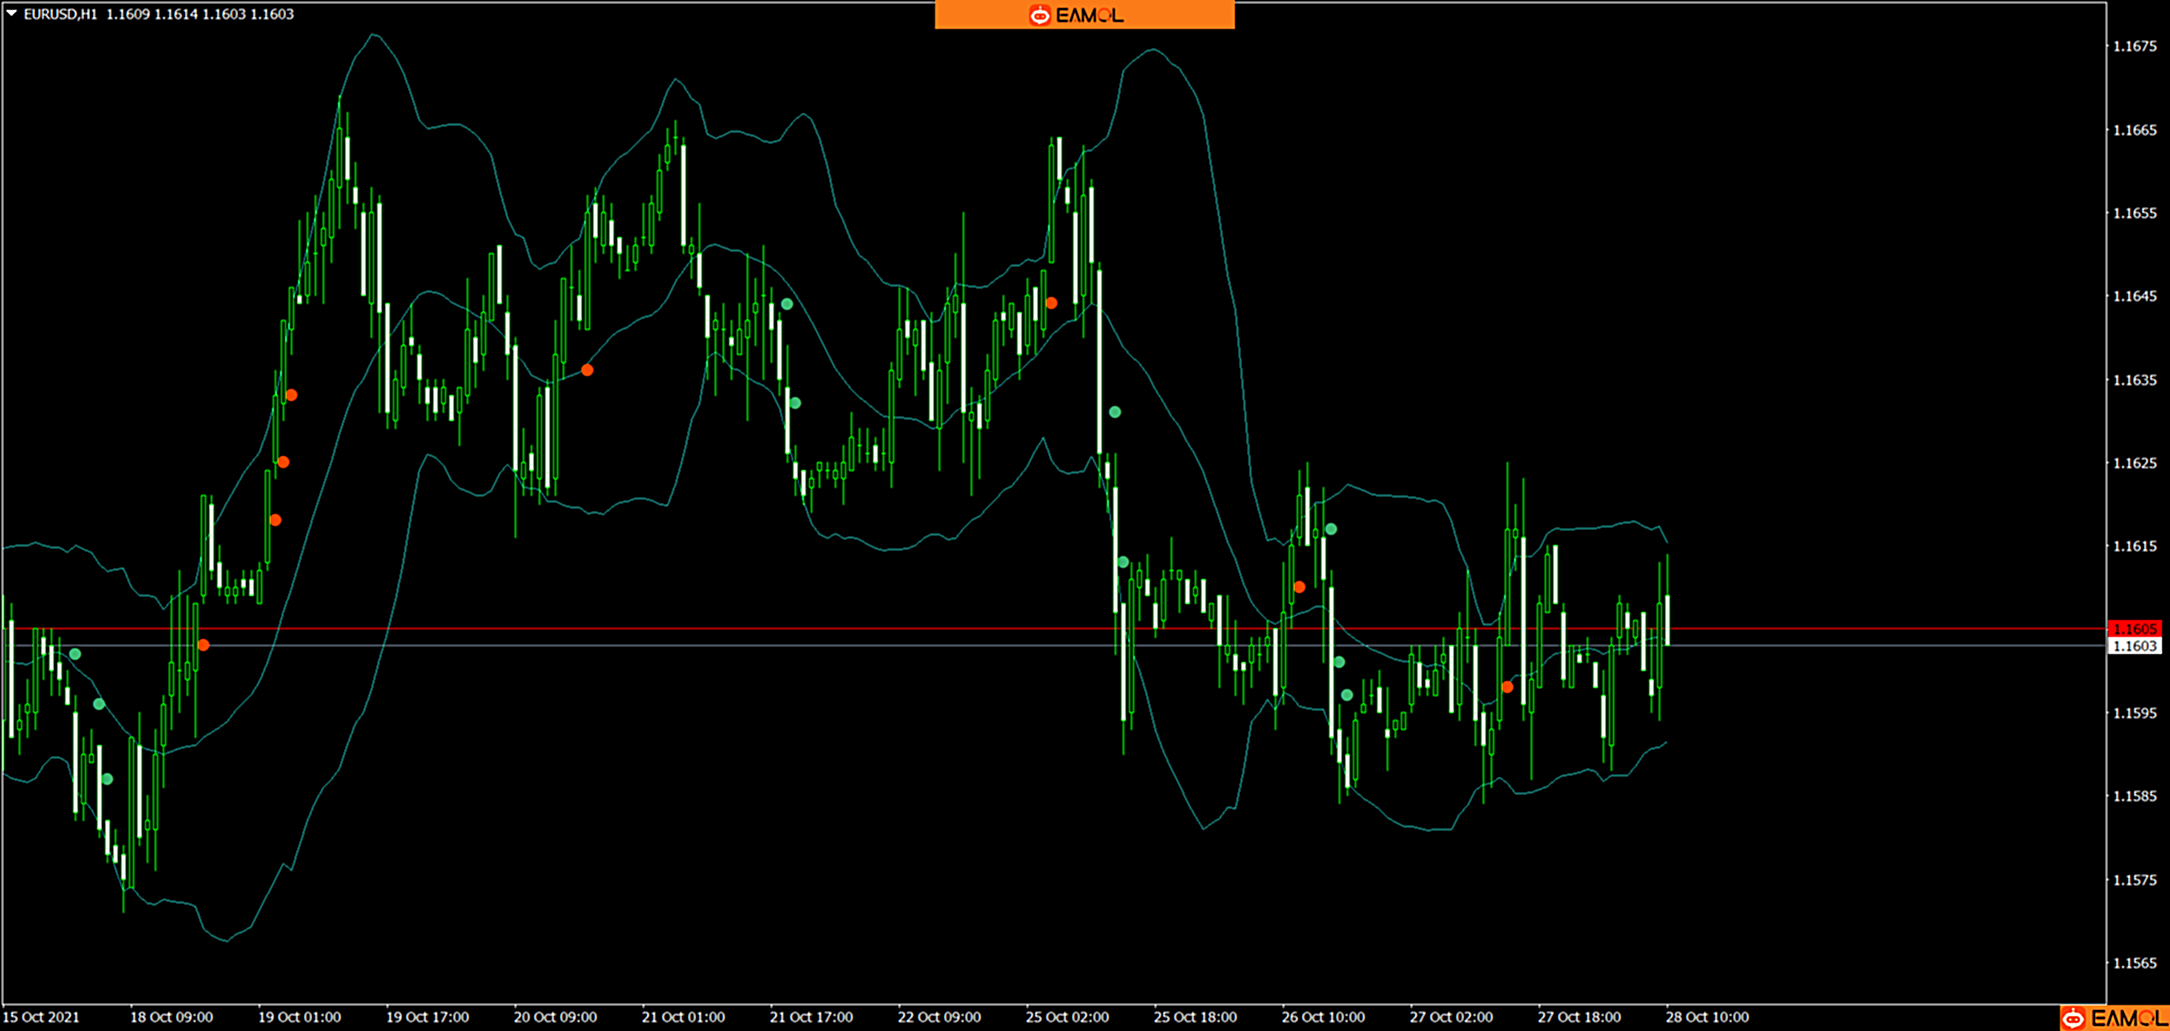Viewport: 2170px width, 1031px height.
Task: Click the orange signal dot near 1.1645 on 25 Oct
Action: [1051, 303]
